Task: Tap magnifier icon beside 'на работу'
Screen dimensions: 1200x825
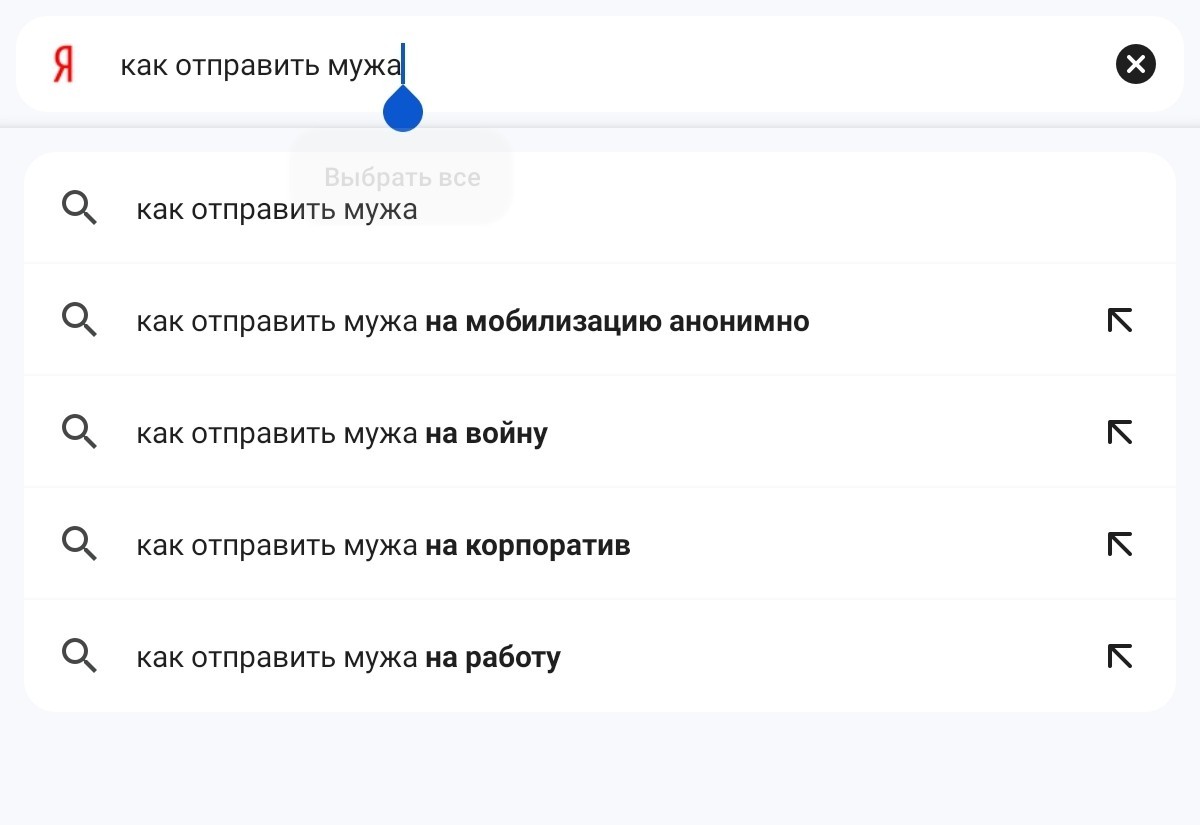Action: tap(80, 656)
